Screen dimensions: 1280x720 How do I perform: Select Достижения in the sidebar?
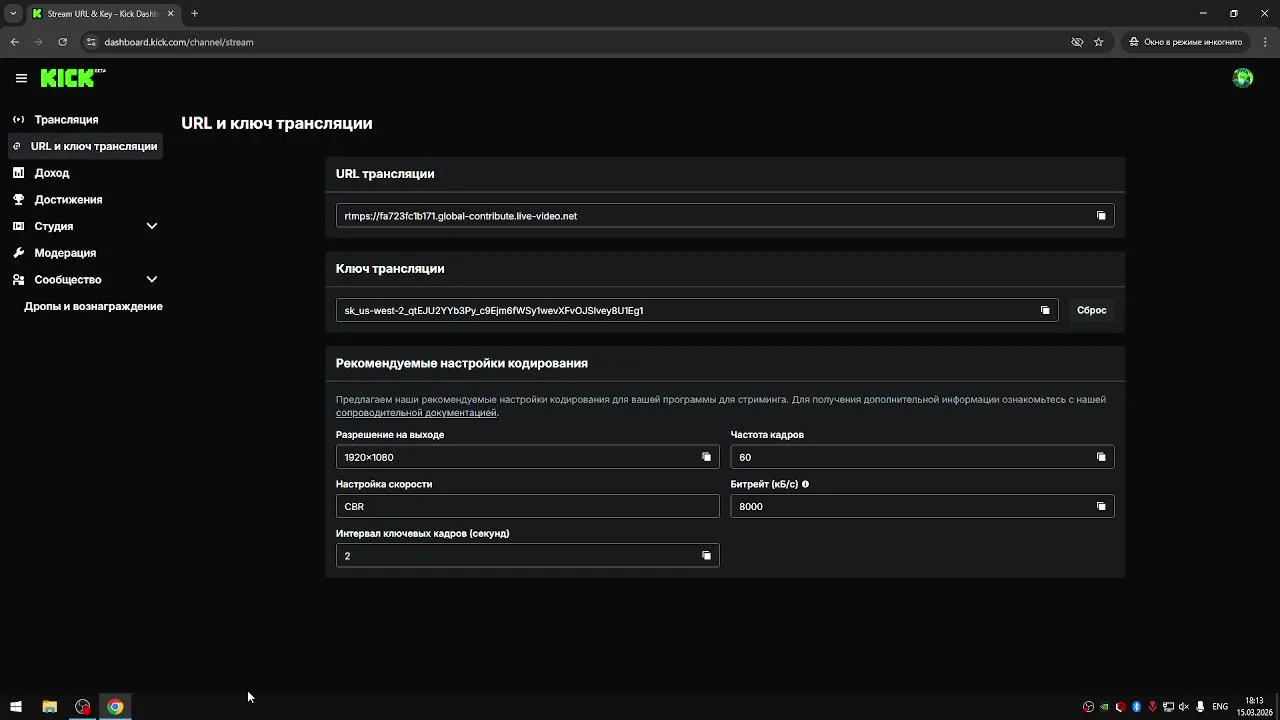point(68,200)
